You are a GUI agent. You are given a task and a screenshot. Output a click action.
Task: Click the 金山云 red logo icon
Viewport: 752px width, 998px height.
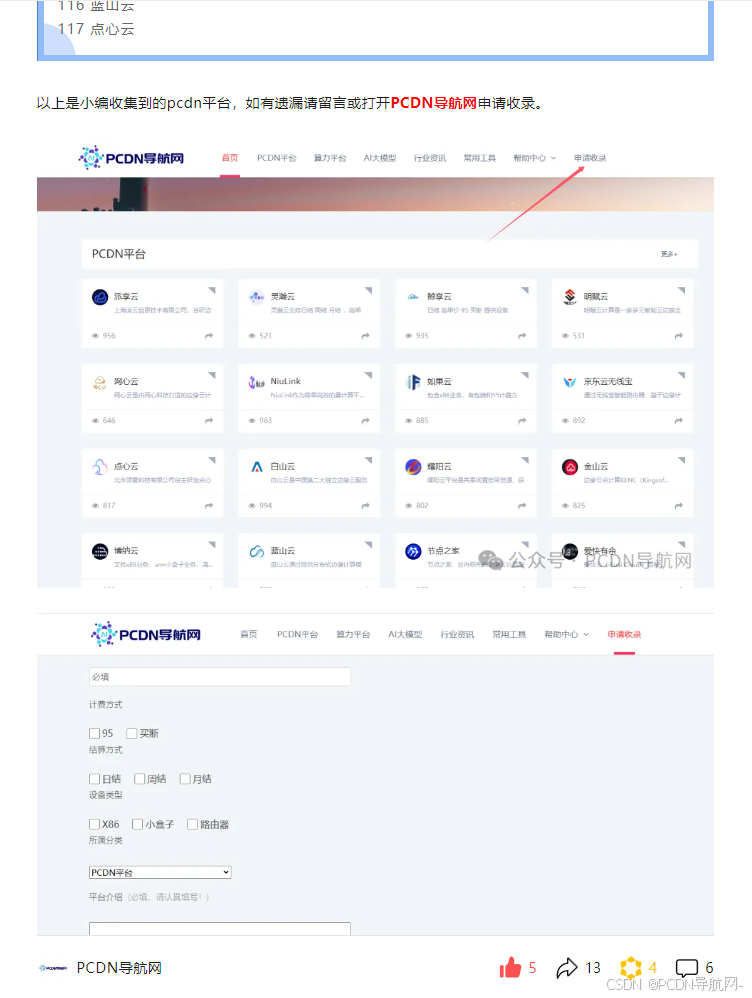click(x=570, y=467)
